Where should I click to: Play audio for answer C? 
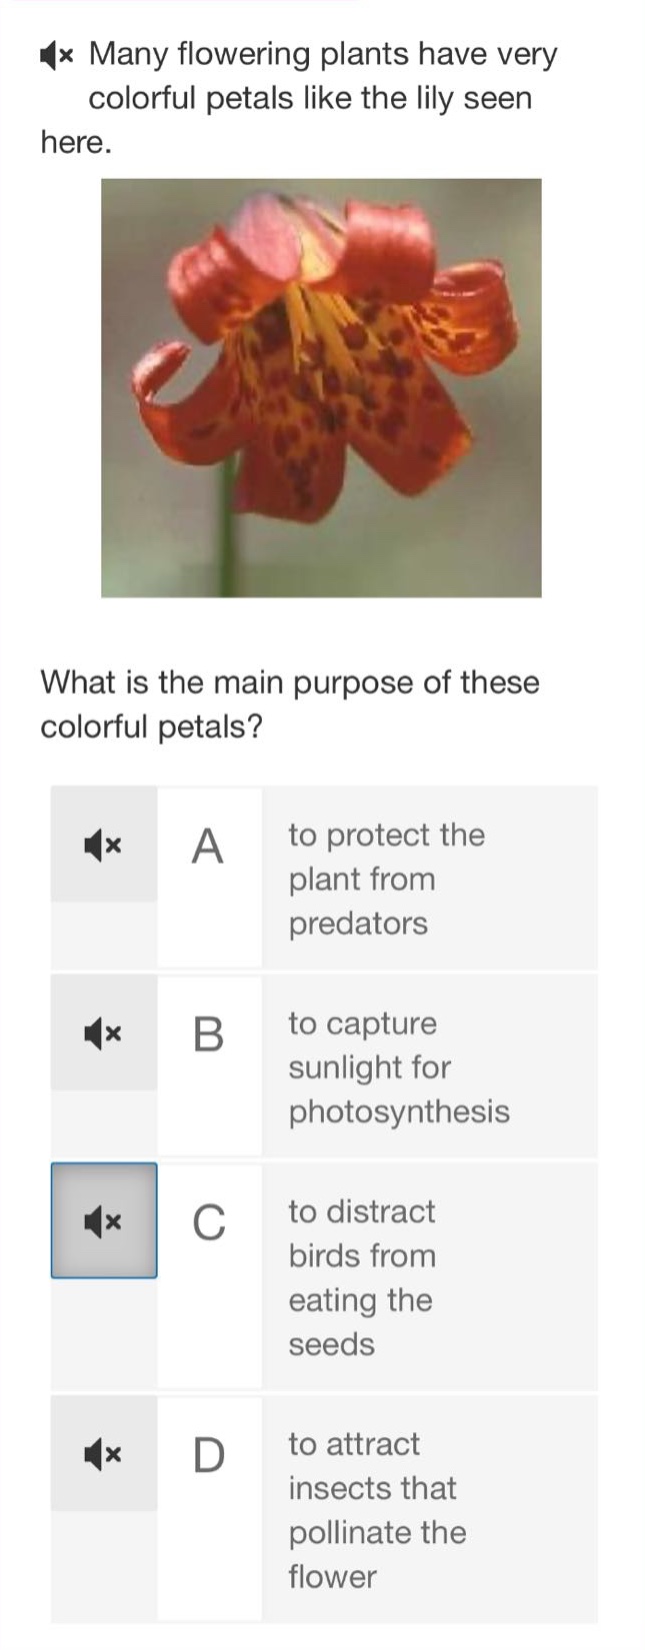pos(104,1220)
